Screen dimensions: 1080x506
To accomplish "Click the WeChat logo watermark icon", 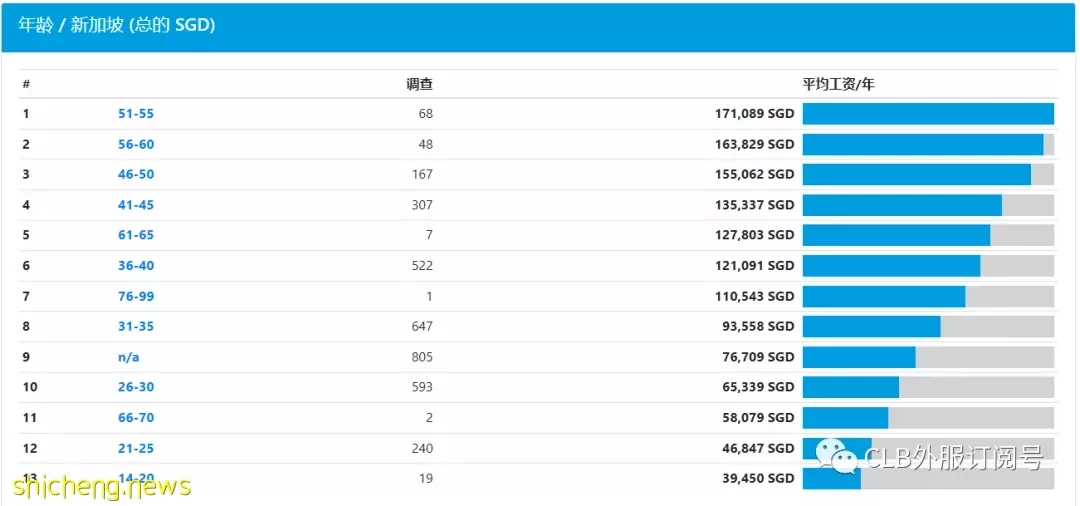I will pos(838,455).
